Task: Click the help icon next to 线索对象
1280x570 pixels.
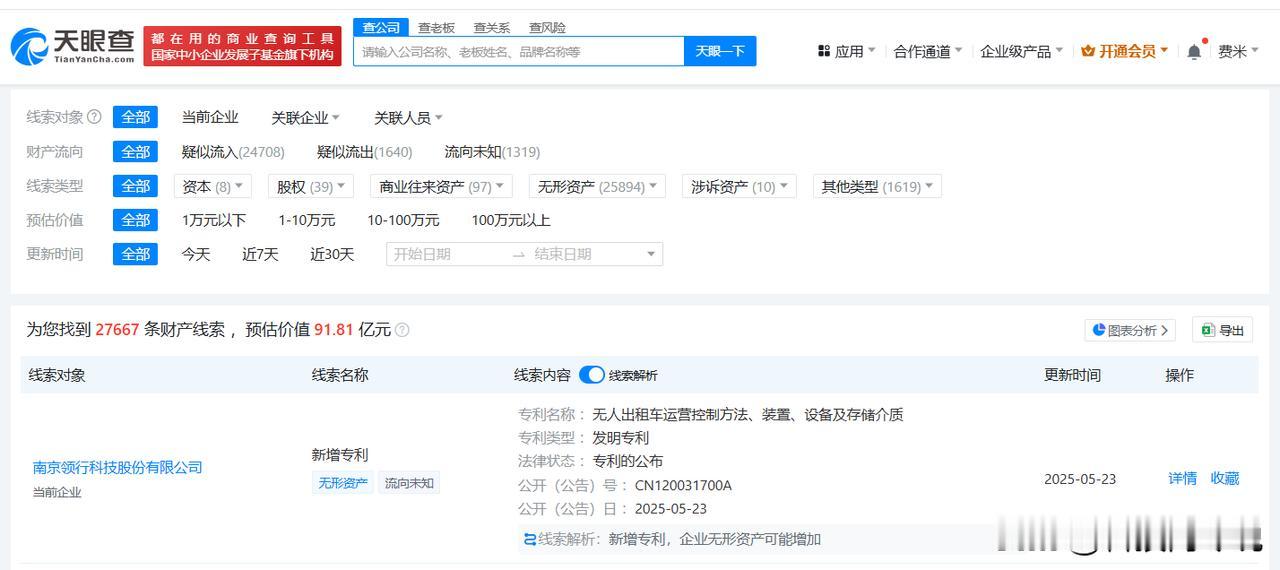Action: coord(94,117)
